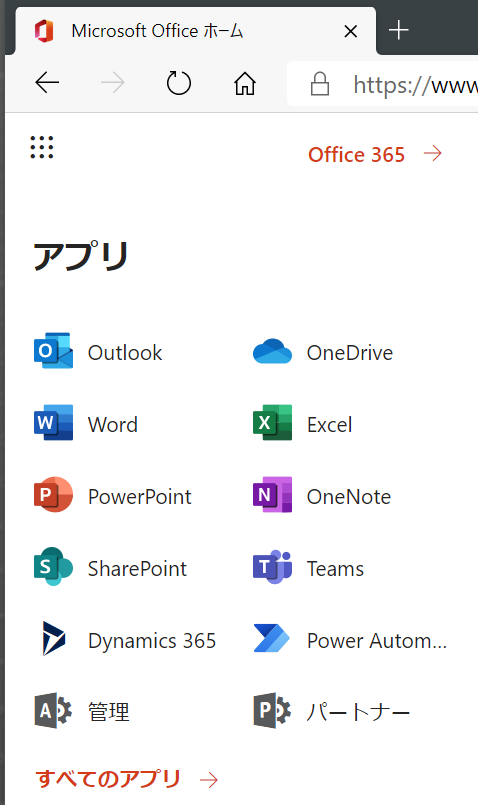Refresh the page with the reload button
478x805 pixels.
[x=179, y=83]
